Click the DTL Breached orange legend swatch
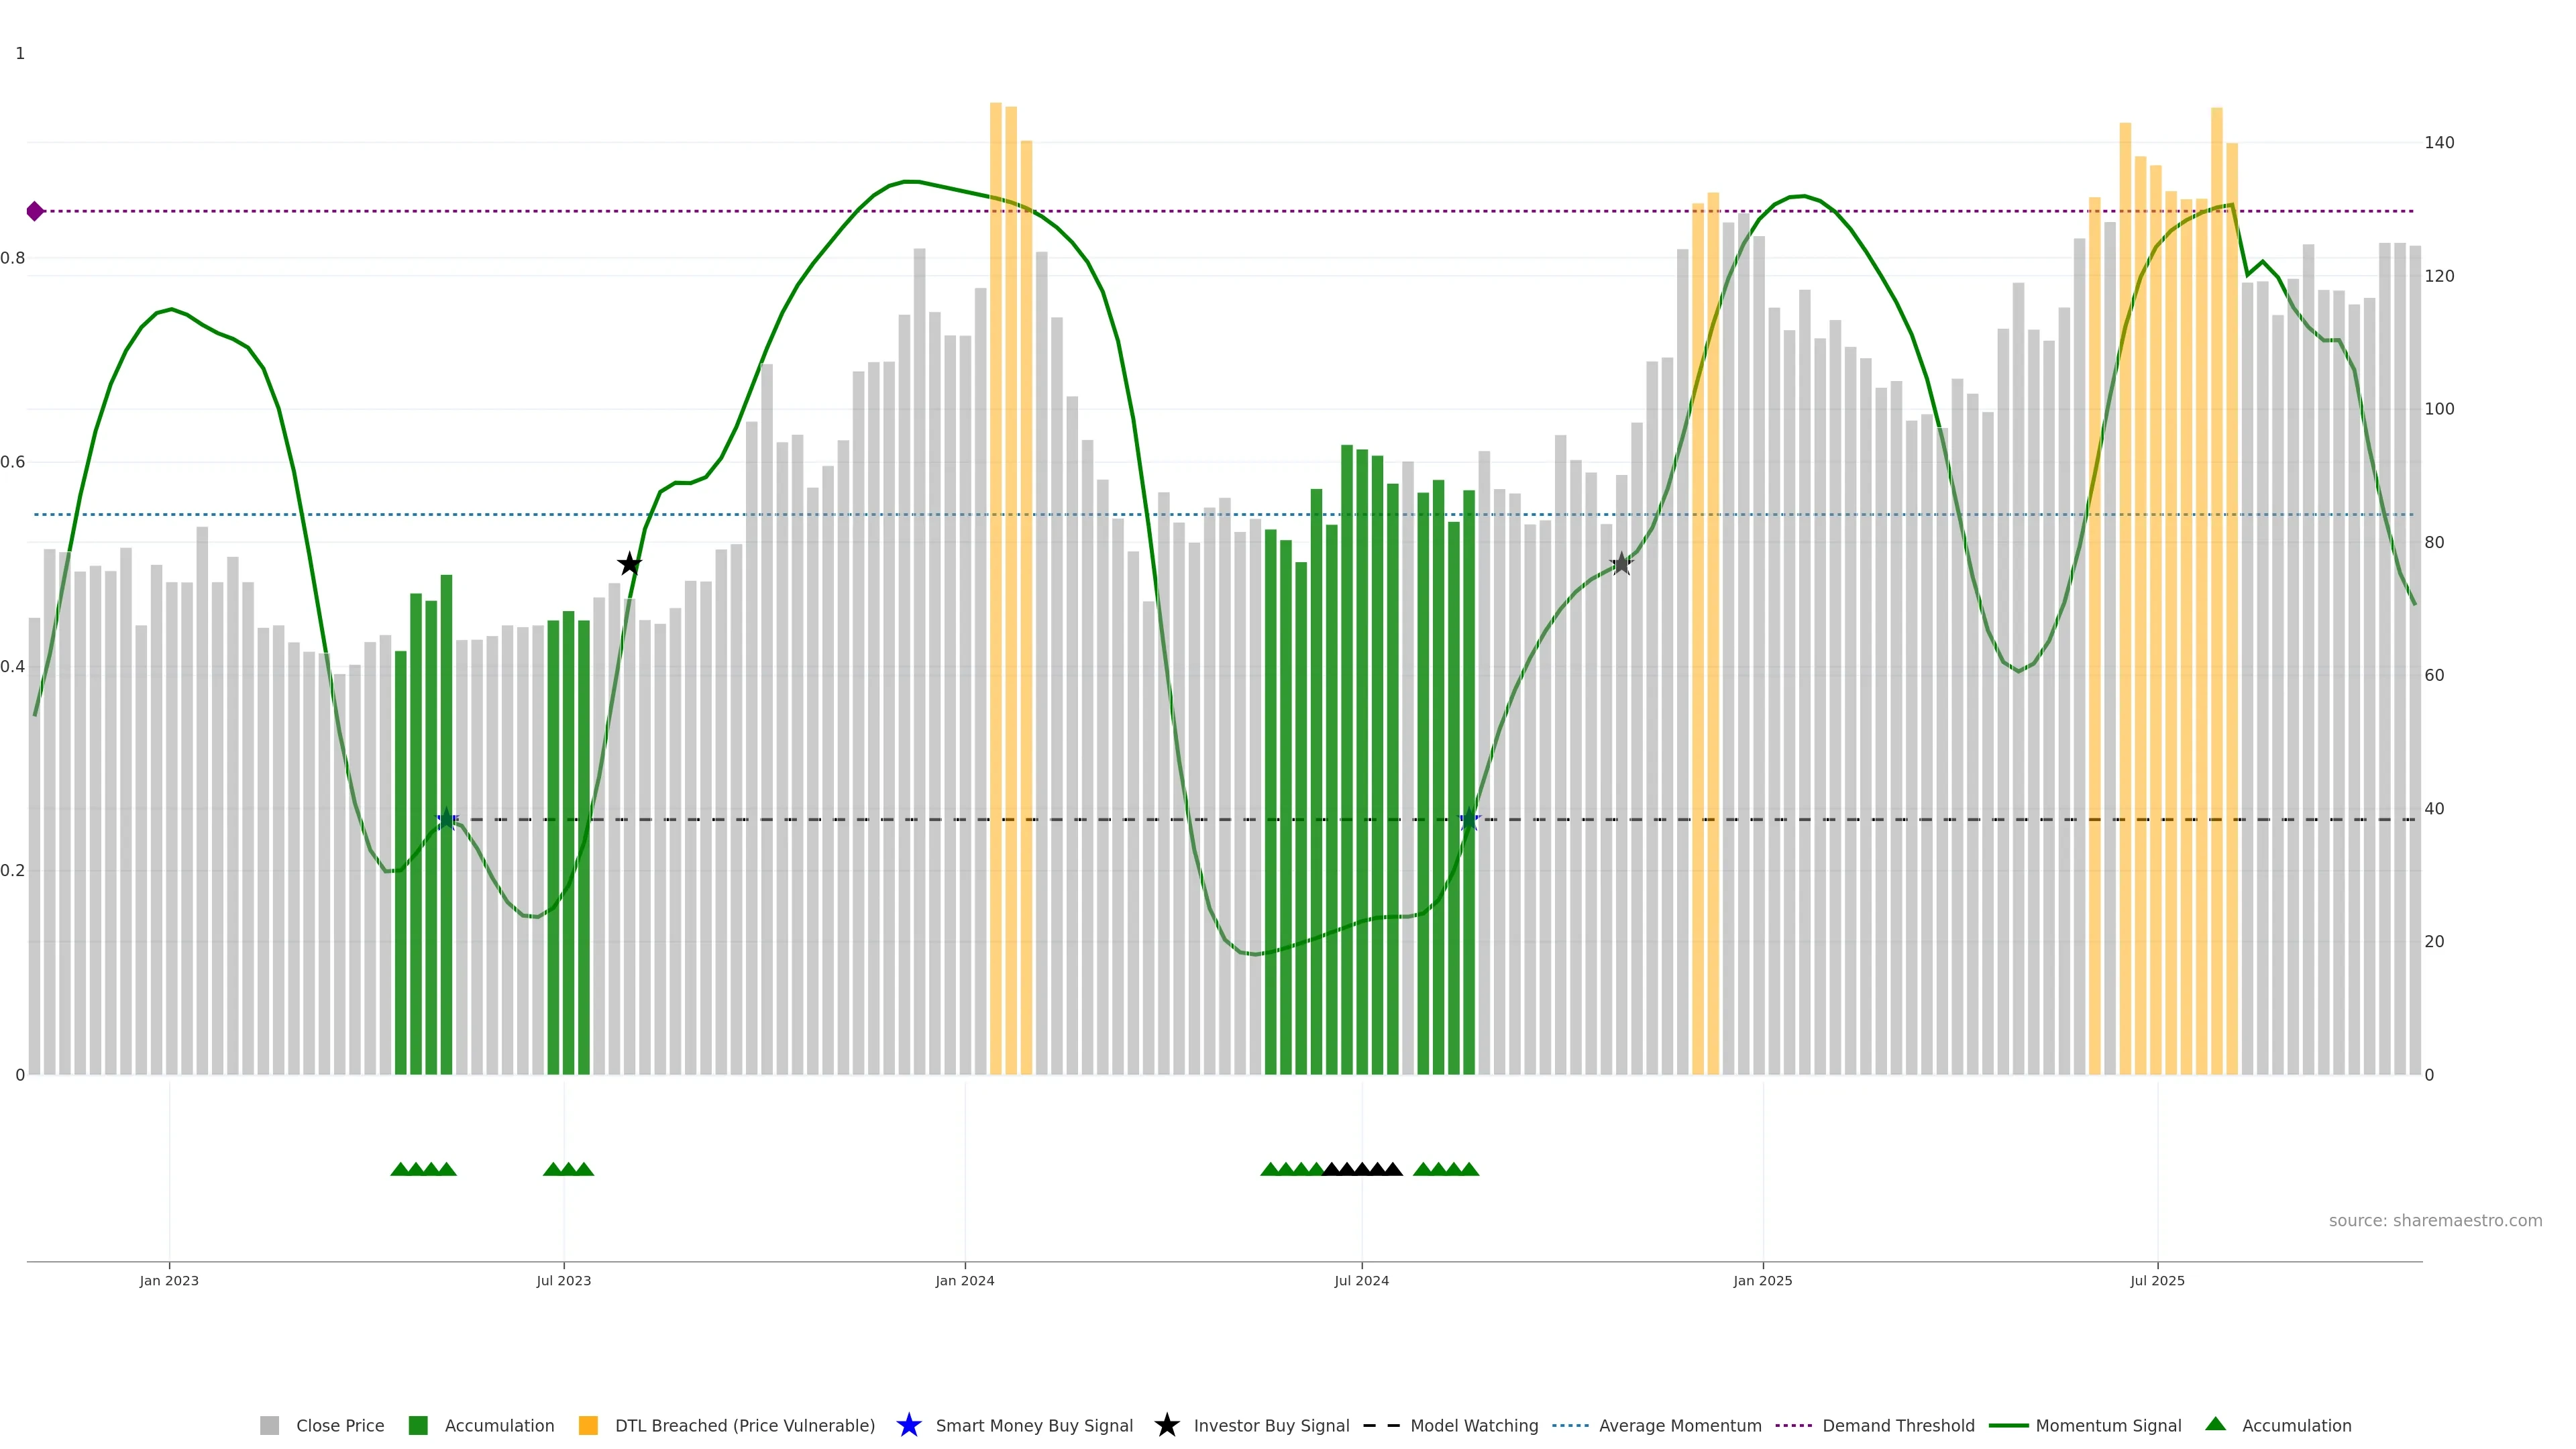 [x=588, y=1426]
